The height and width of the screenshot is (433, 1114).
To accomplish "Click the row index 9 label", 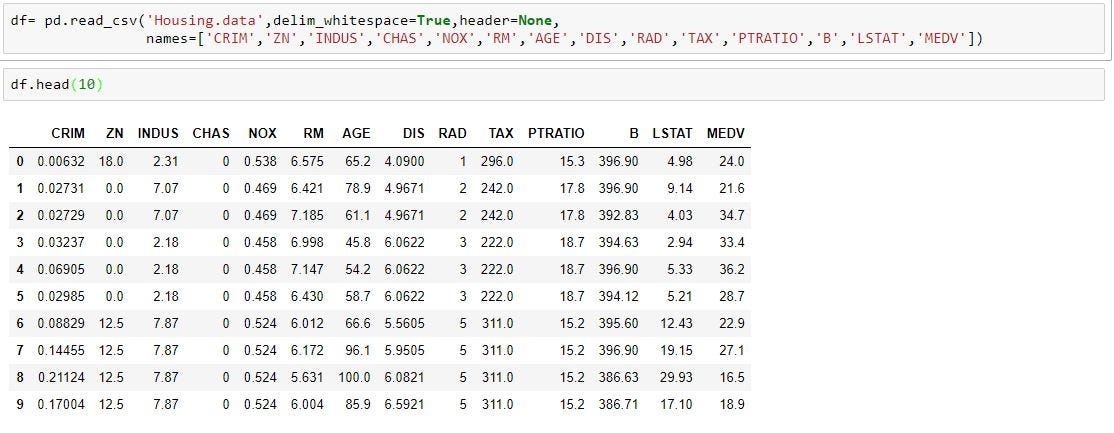I will (x=20, y=405).
